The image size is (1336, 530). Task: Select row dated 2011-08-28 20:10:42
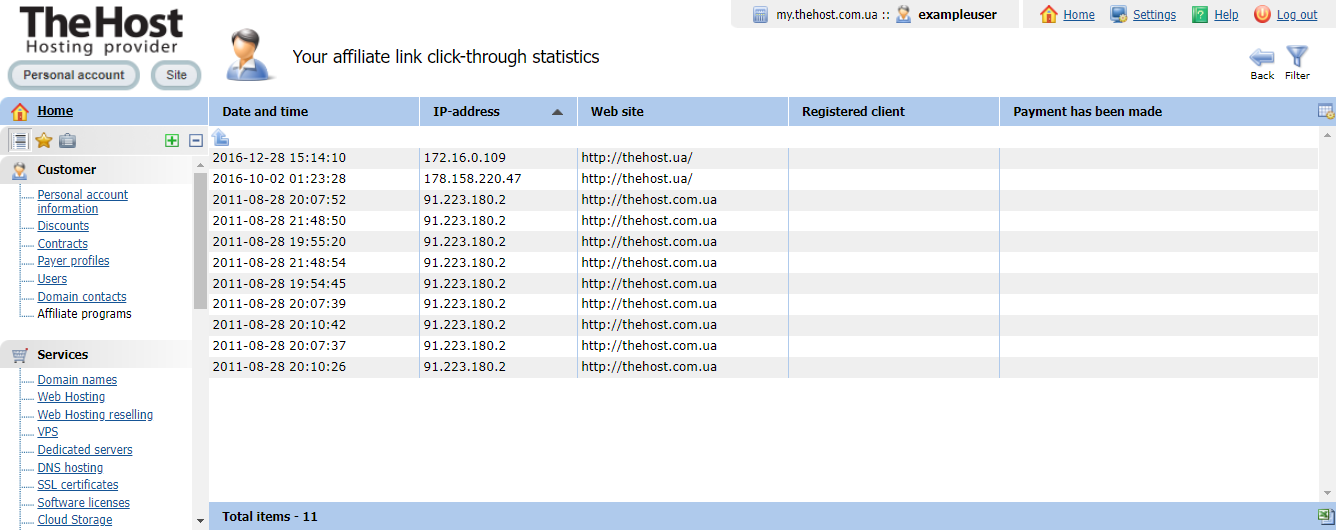pos(763,325)
